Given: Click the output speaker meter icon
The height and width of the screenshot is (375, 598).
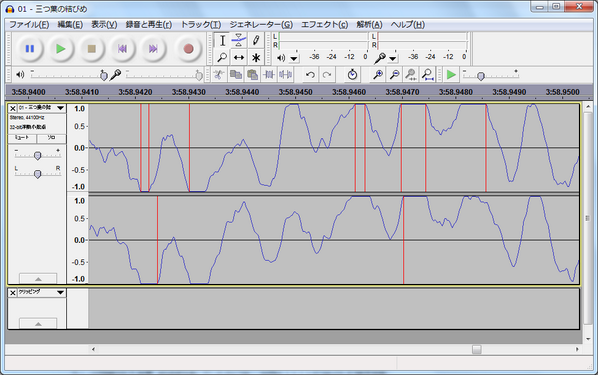Looking at the screenshot, I should [281, 58].
